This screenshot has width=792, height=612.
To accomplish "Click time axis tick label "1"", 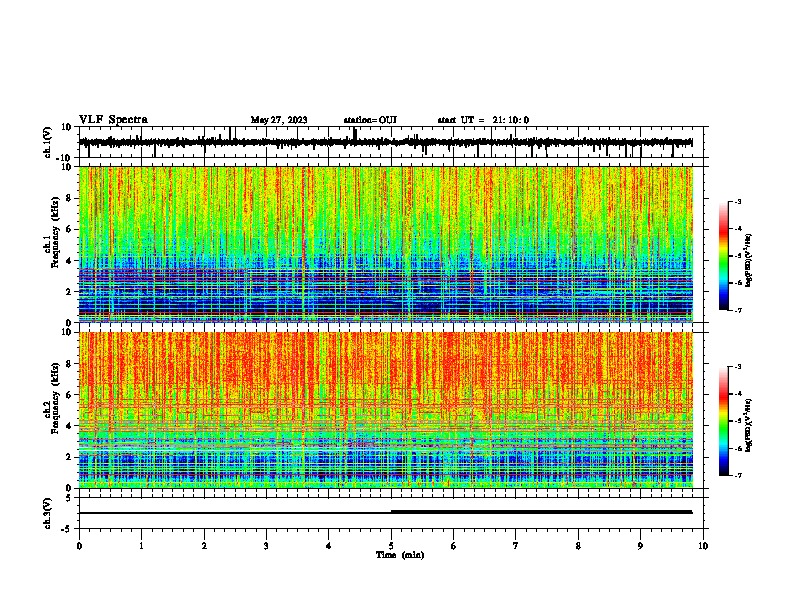I will [141, 546].
